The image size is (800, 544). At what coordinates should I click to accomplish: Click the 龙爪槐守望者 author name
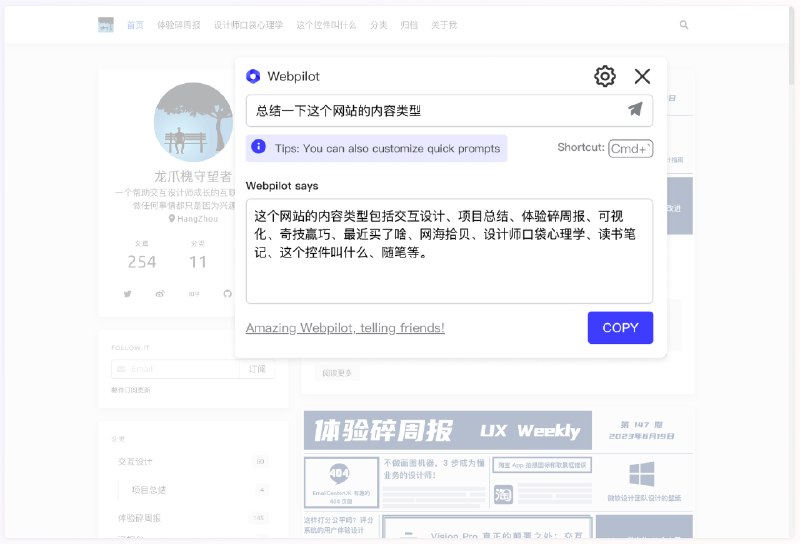pos(193,177)
